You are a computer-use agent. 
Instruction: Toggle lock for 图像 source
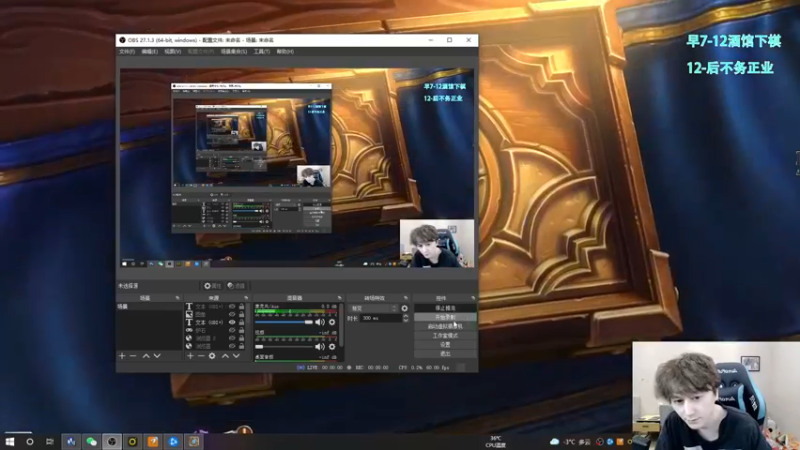coord(242,314)
